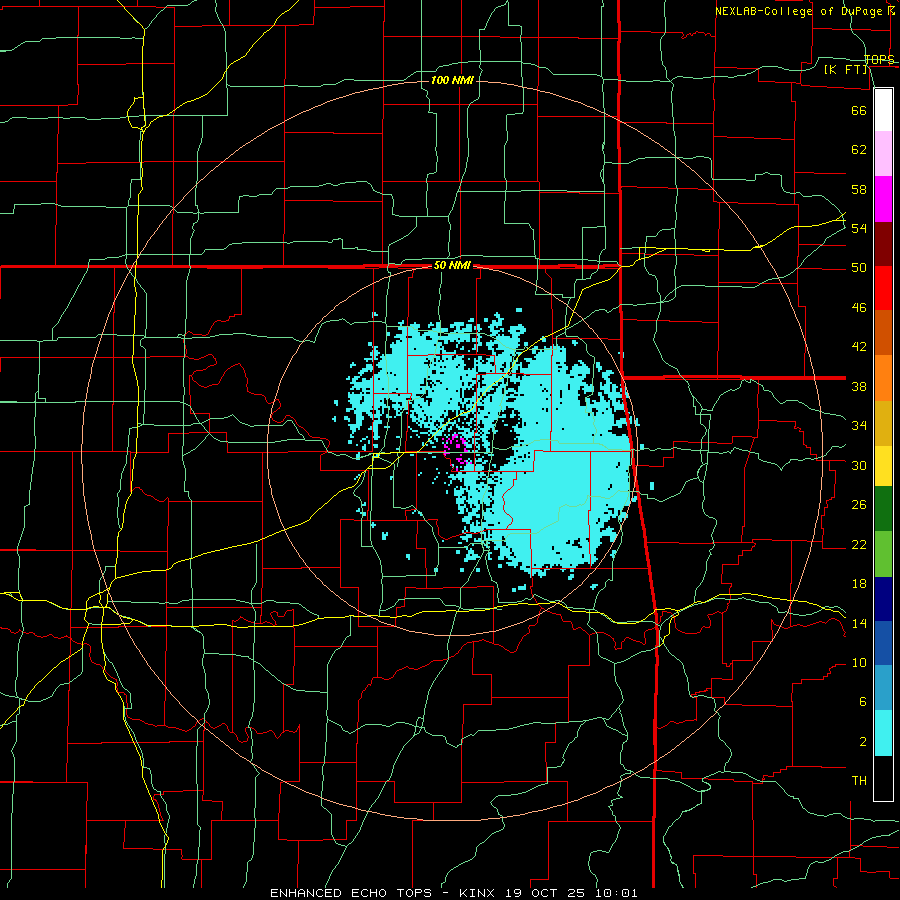The height and width of the screenshot is (900, 900).
Task: Click the legend value "54"
Action: pyautogui.click(x=859, y=228)
